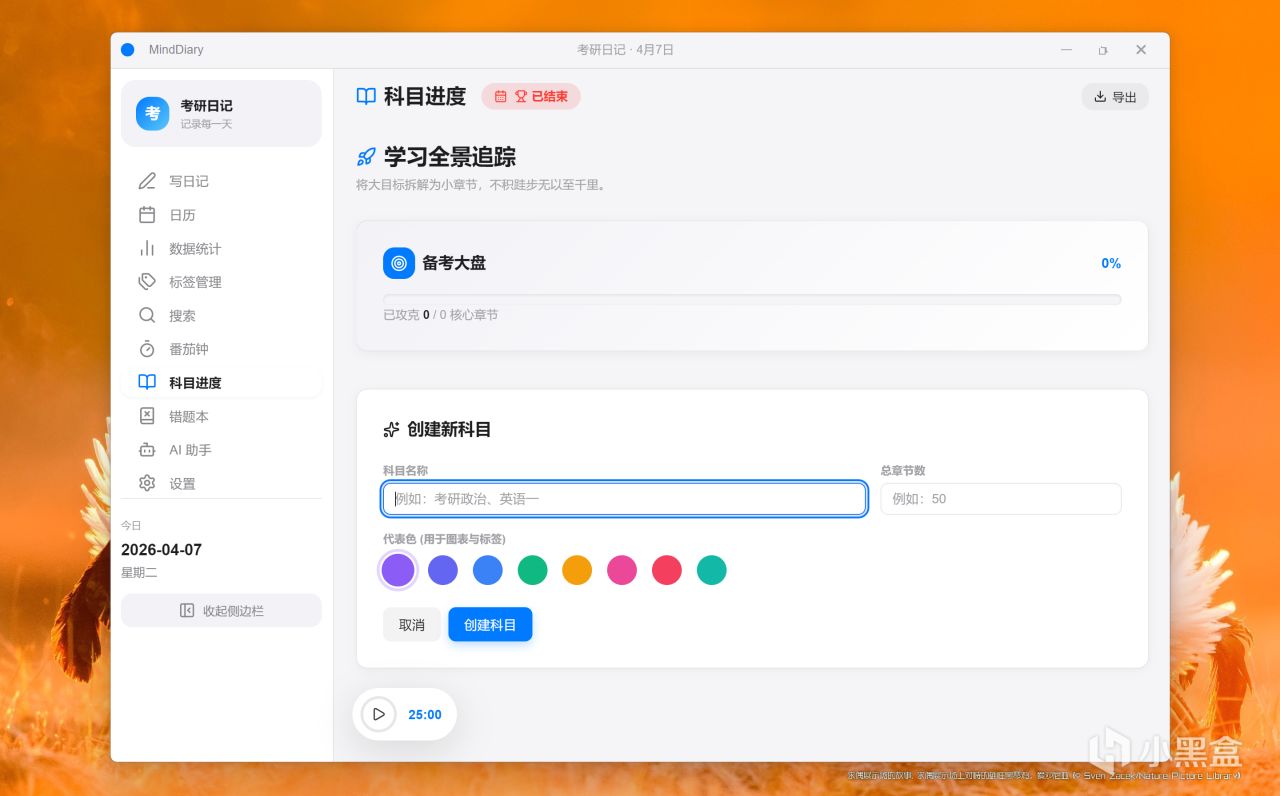Select the orange color swatch

[x=577, y=570]
